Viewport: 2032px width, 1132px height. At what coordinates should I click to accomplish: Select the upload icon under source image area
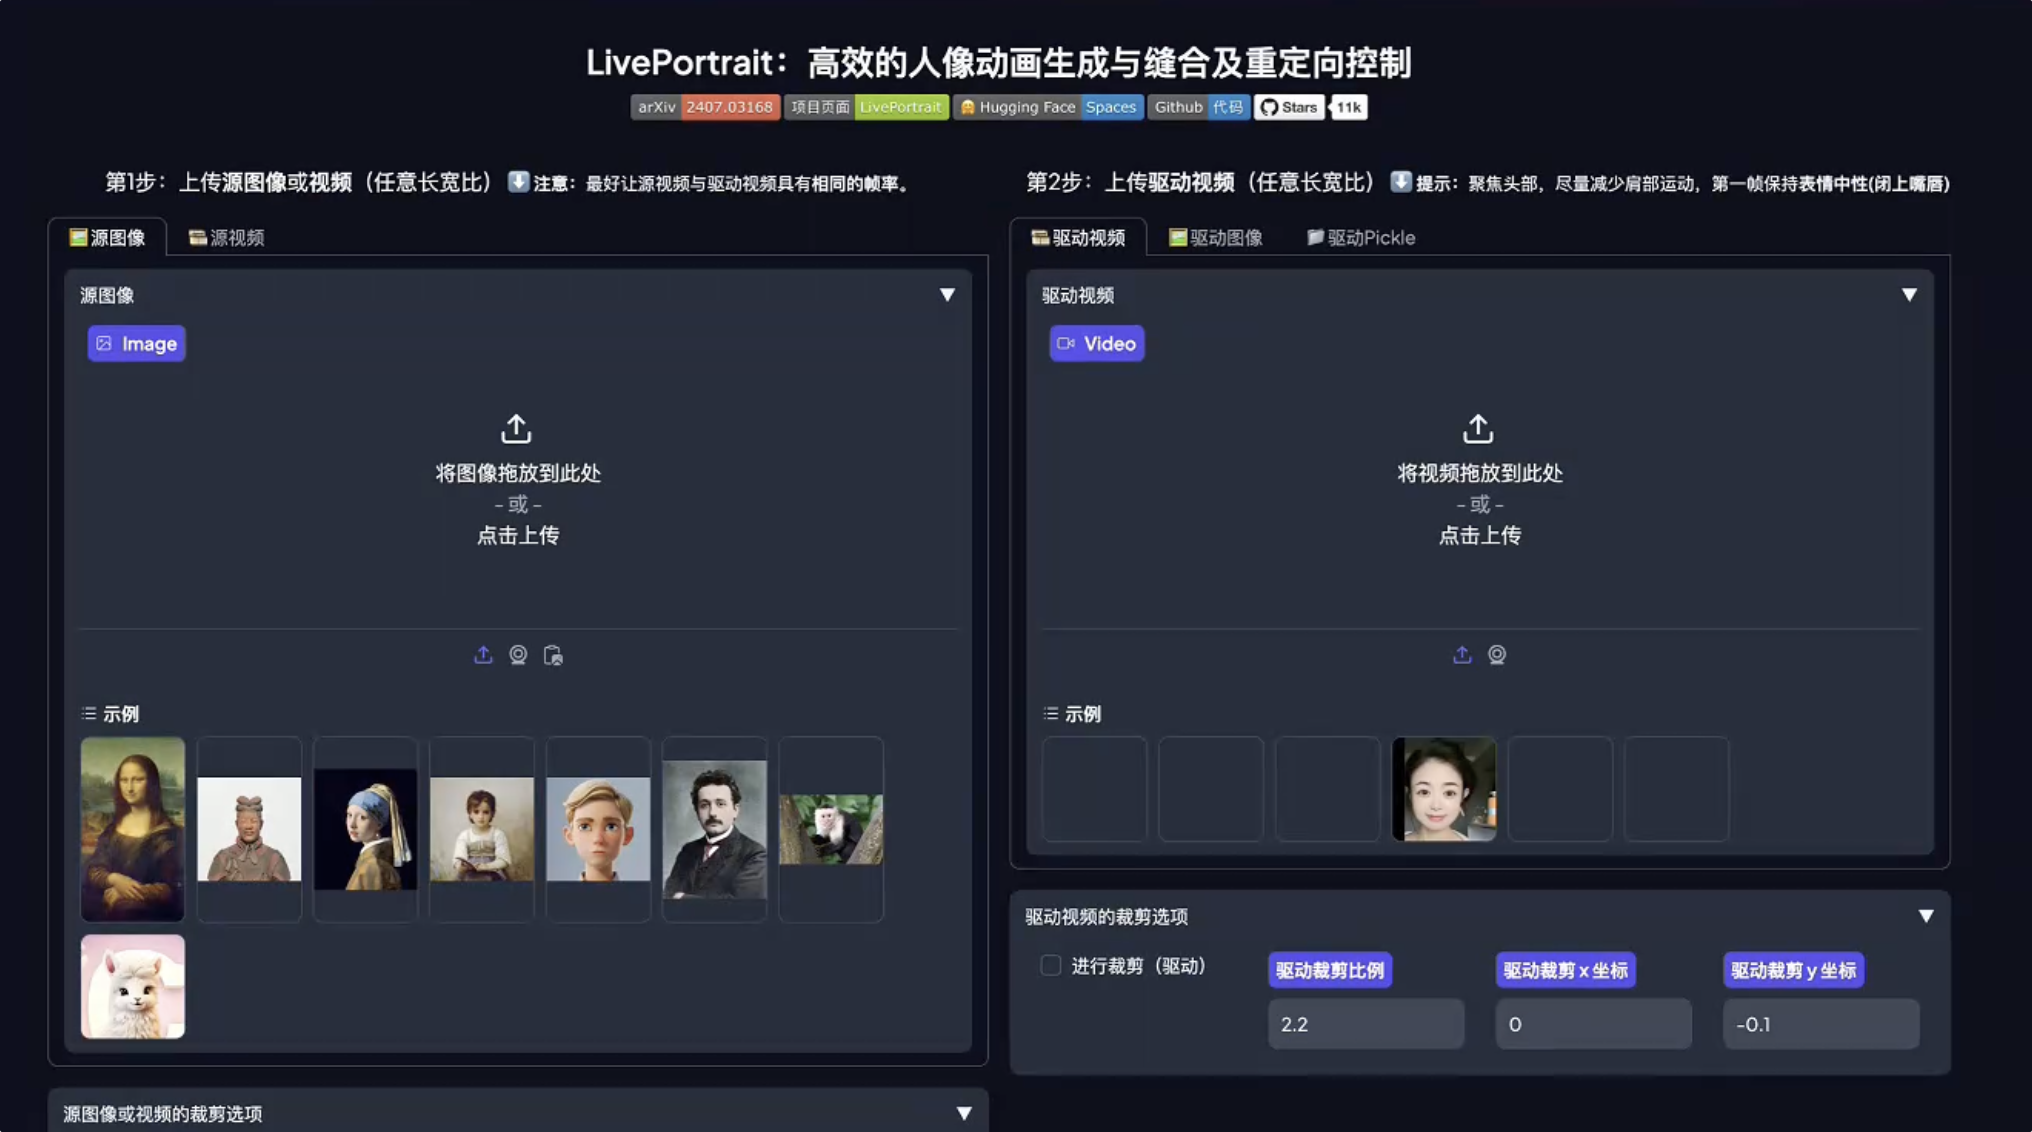pyautogui.click(x=483, y=655)
